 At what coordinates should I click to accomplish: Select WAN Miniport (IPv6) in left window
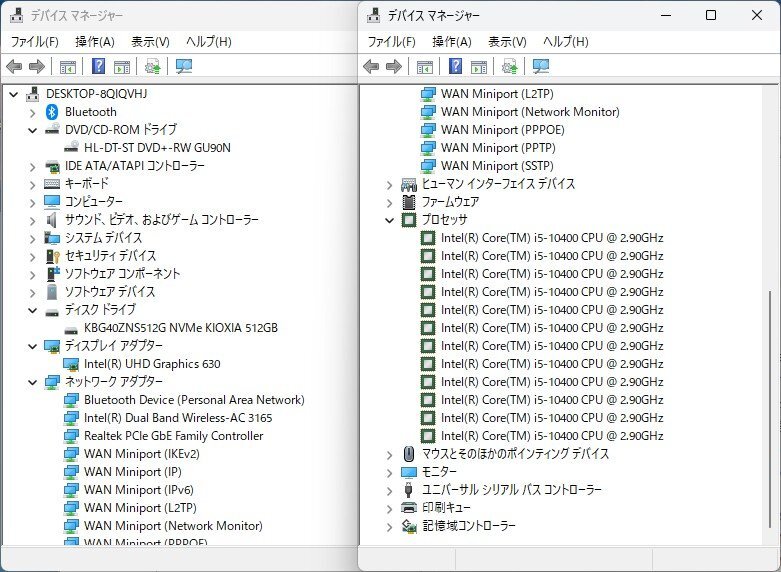(x=138, y=490)
